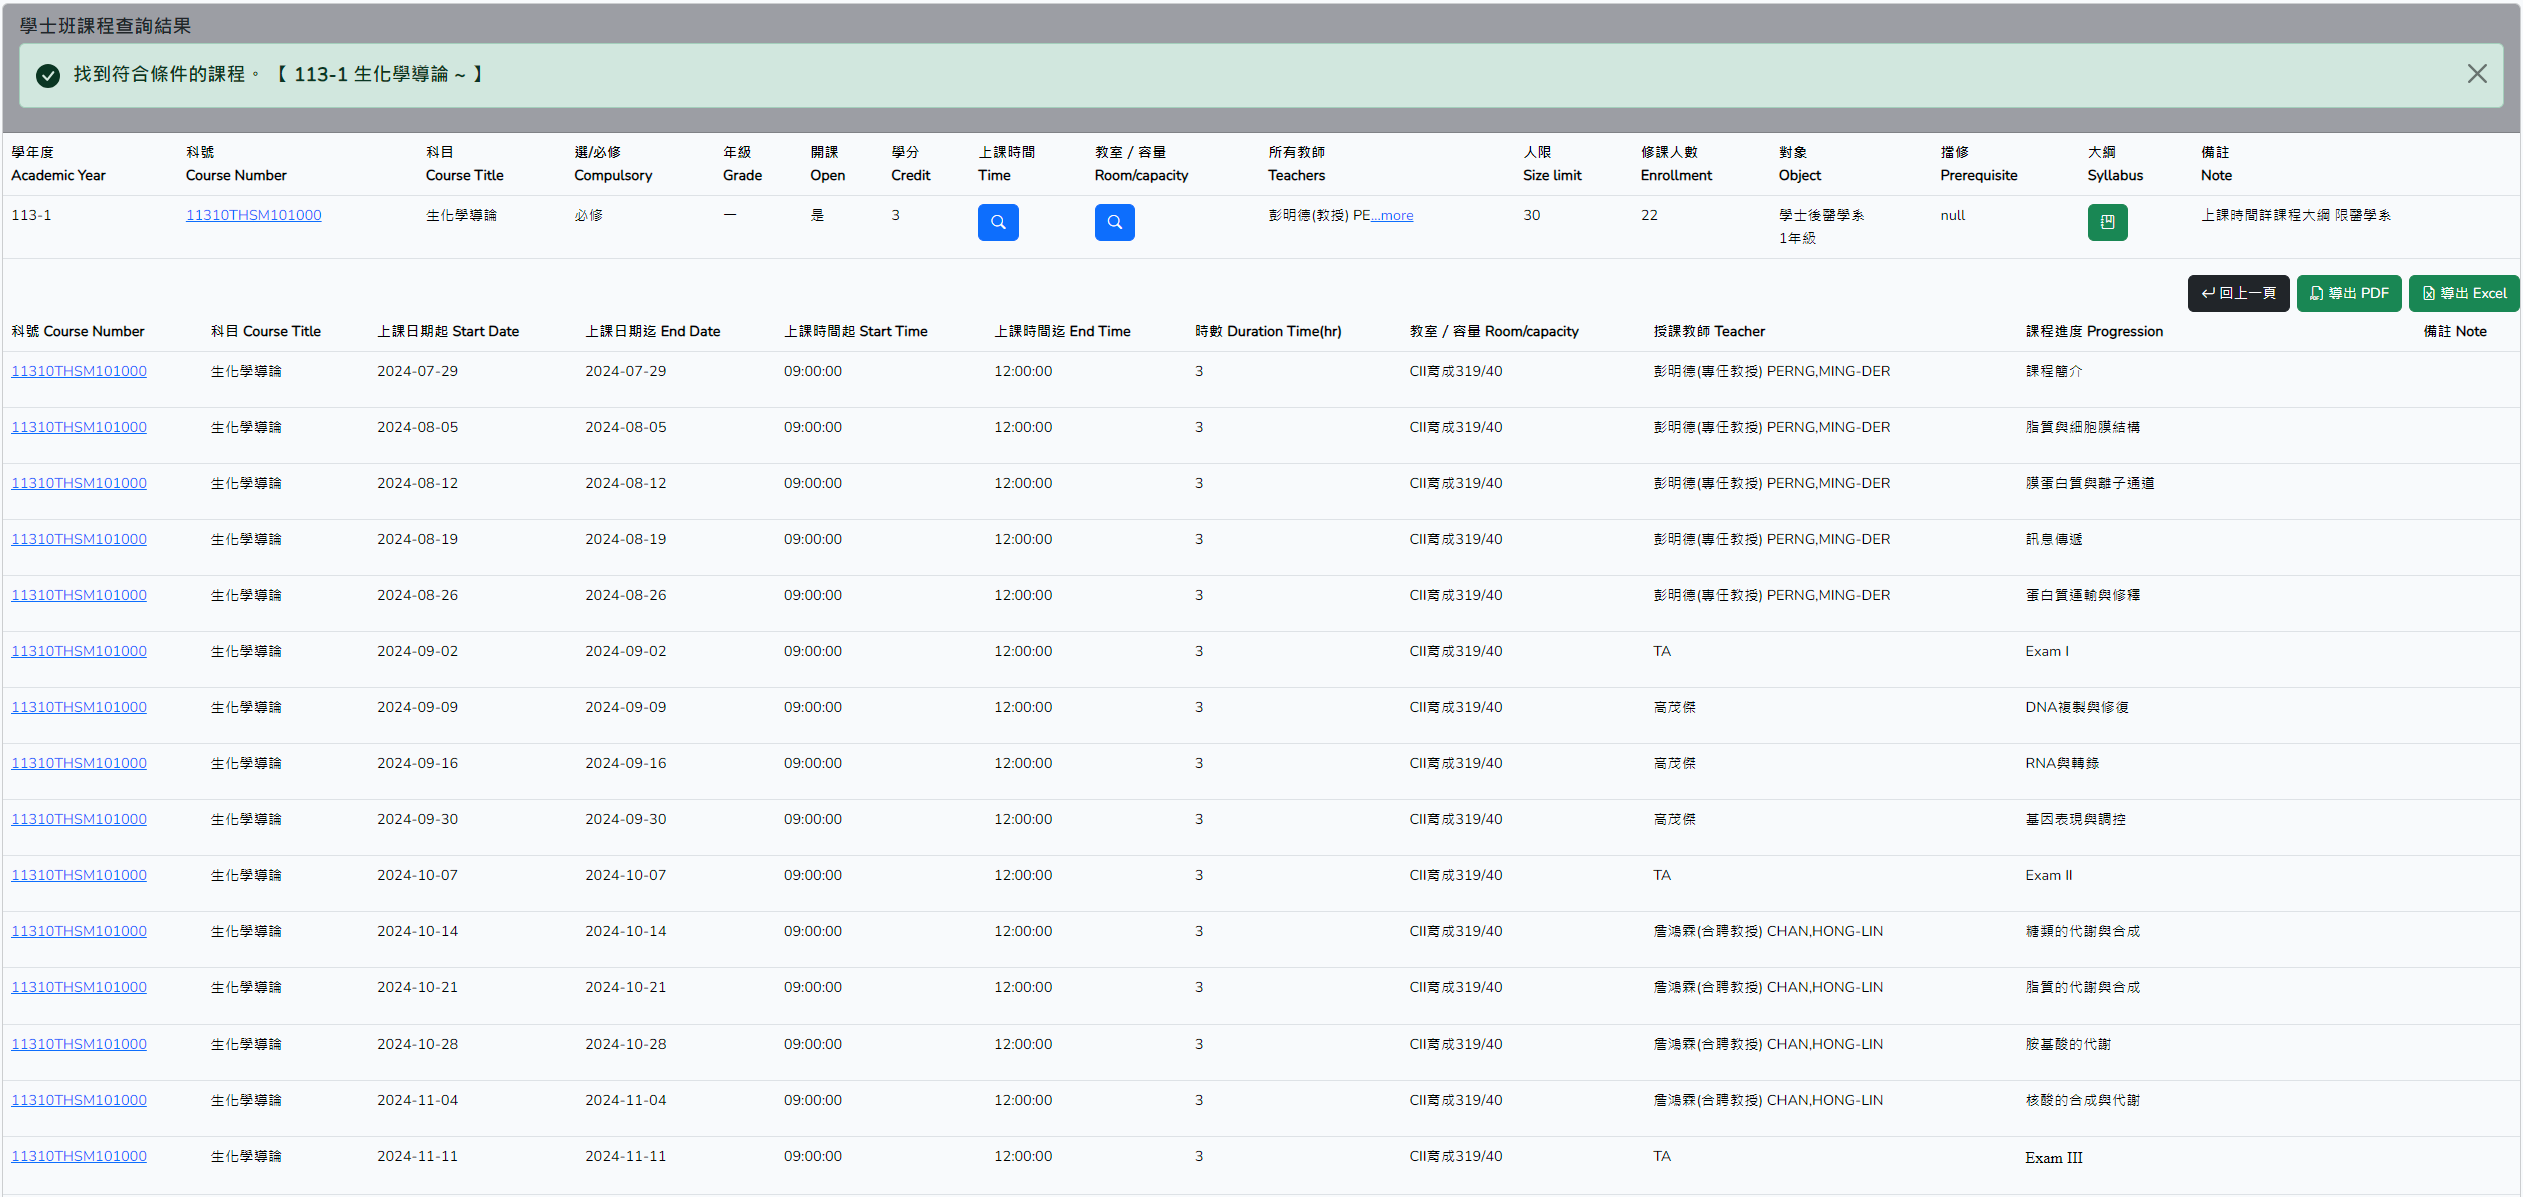
Task: Open course link for 2024-11-11 Exam III
Action: 79,1156
